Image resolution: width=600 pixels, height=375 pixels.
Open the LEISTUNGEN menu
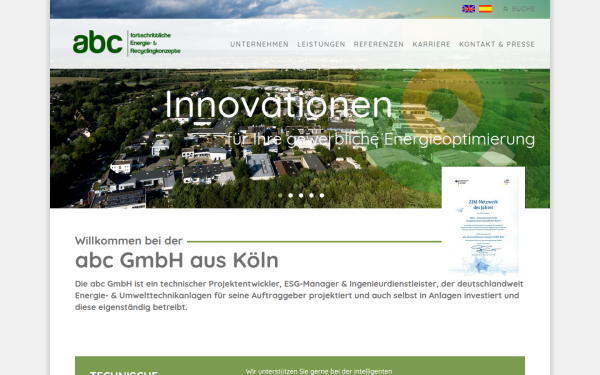click(x=321, y=44)
